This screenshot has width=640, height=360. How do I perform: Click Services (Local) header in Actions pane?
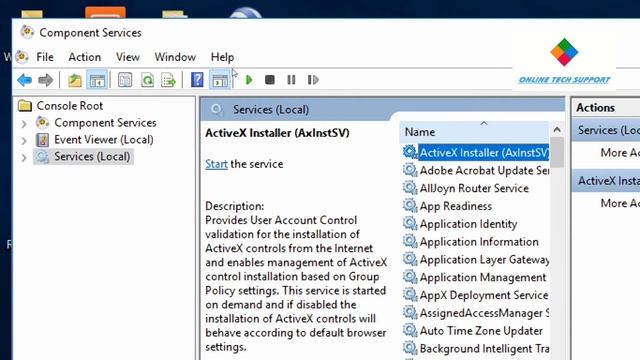tap(606, 130)
